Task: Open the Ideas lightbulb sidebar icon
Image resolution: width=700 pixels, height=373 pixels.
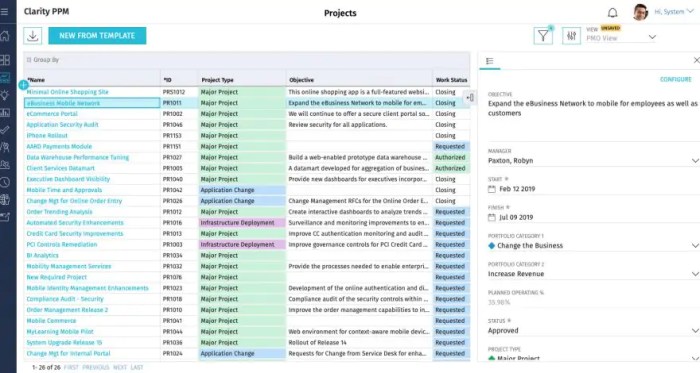Action: [5, 95]
